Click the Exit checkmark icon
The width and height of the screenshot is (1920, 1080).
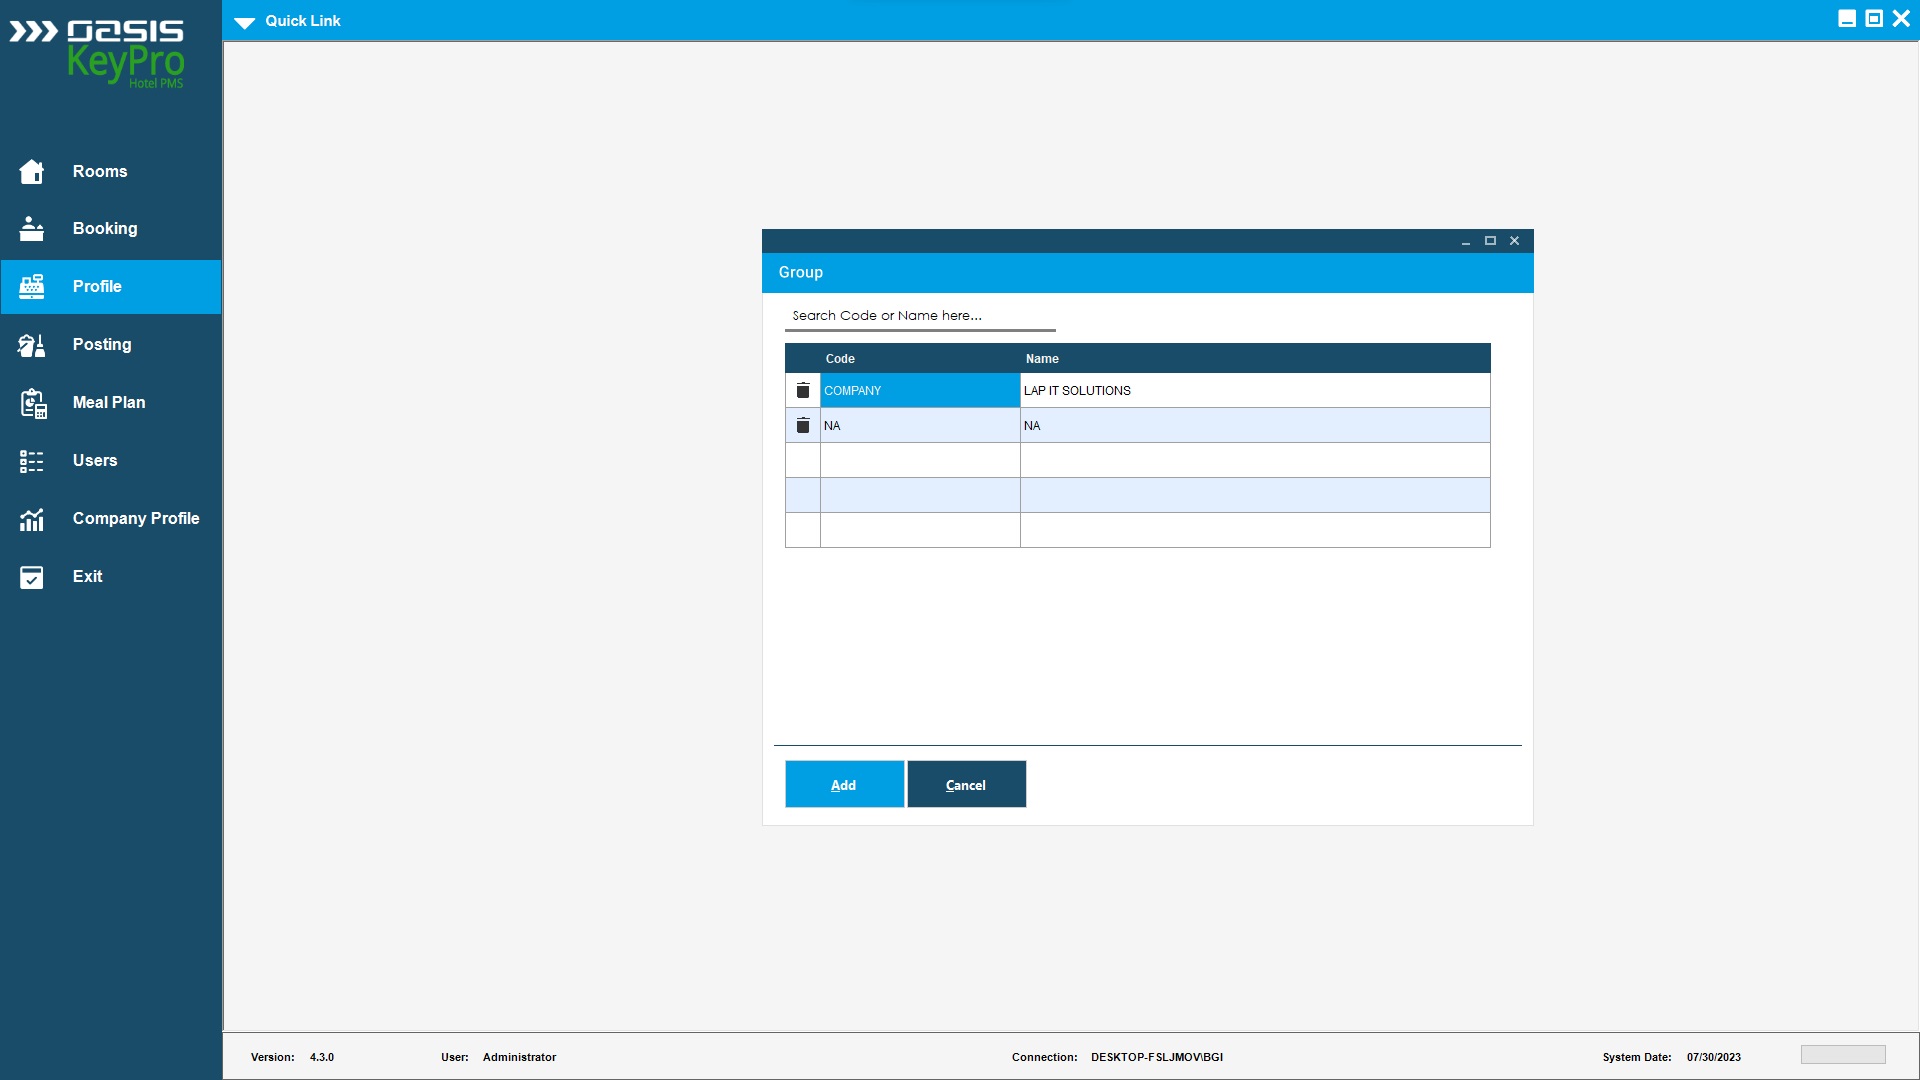(32, 577)
